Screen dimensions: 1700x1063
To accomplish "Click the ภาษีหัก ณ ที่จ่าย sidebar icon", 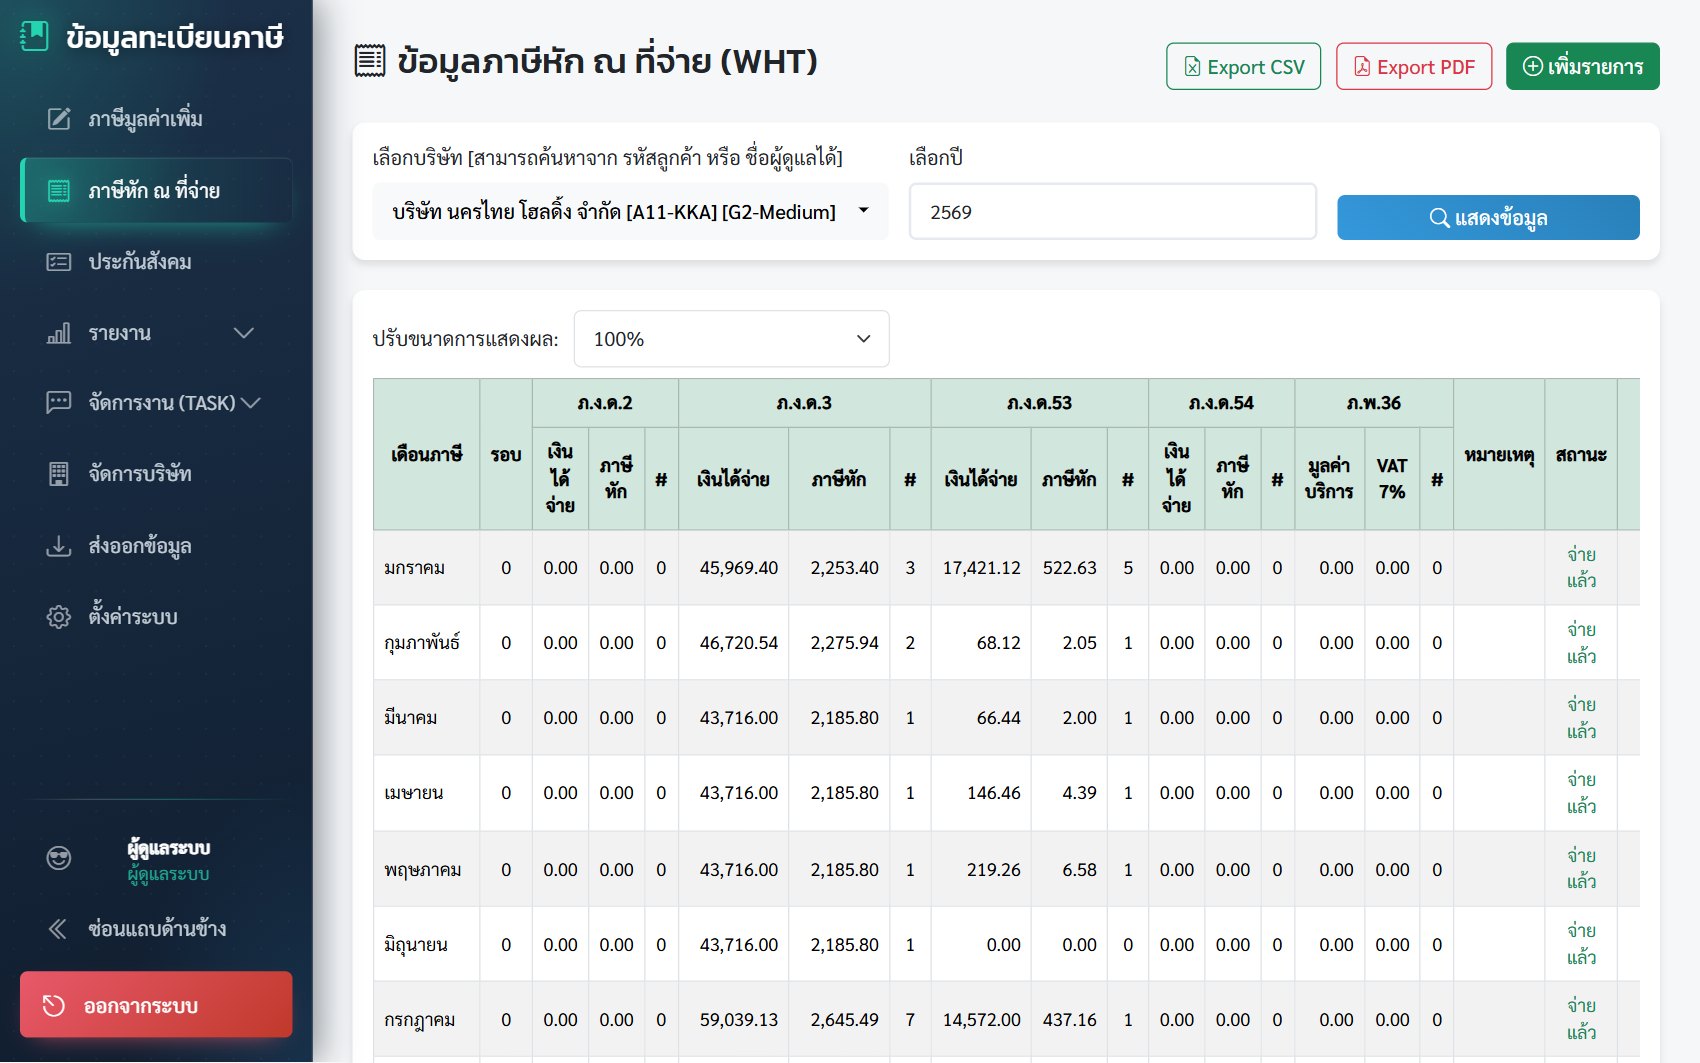I will (x=59, y=190).
